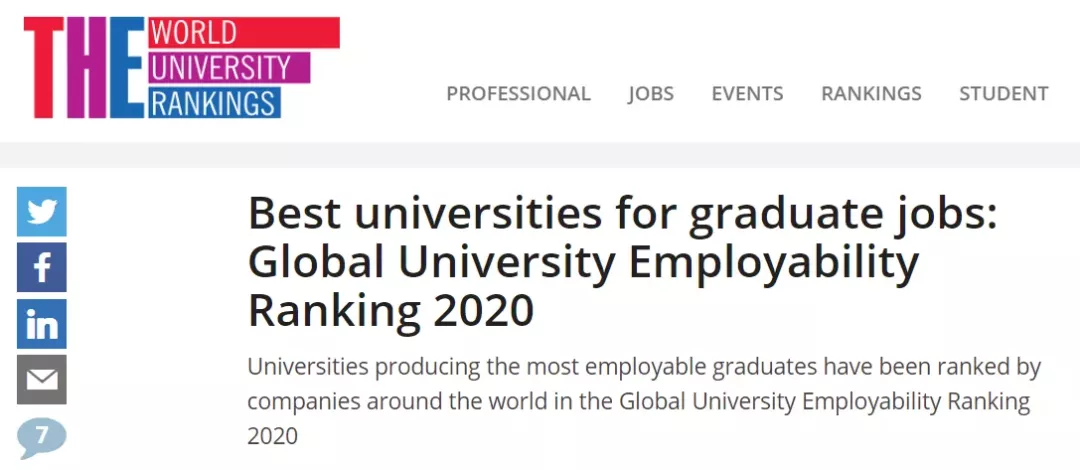The height and width of the screenshot is (470, 1080).
Task: Select the STUDENT navigation item
Action: pos(1004,93)
